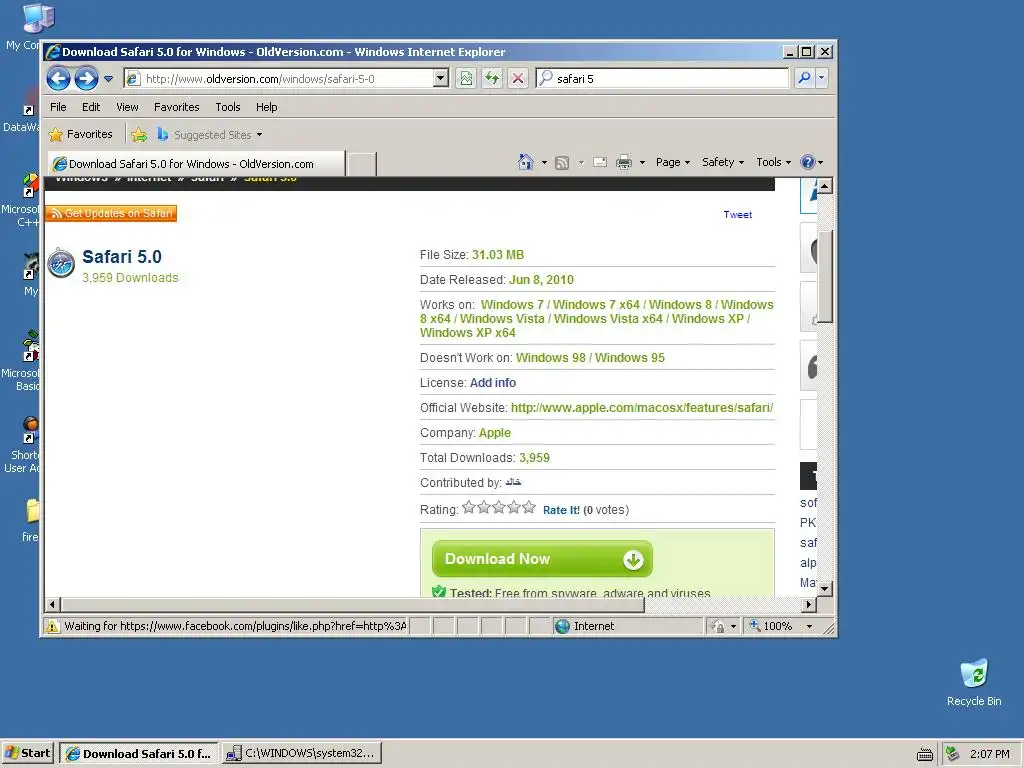Image resolution: width=1024 pixels, height=768 pixels.
Task: Open the recent pages dropdown beside Forward
Action: pyautogui.click(x=108, y=79)
